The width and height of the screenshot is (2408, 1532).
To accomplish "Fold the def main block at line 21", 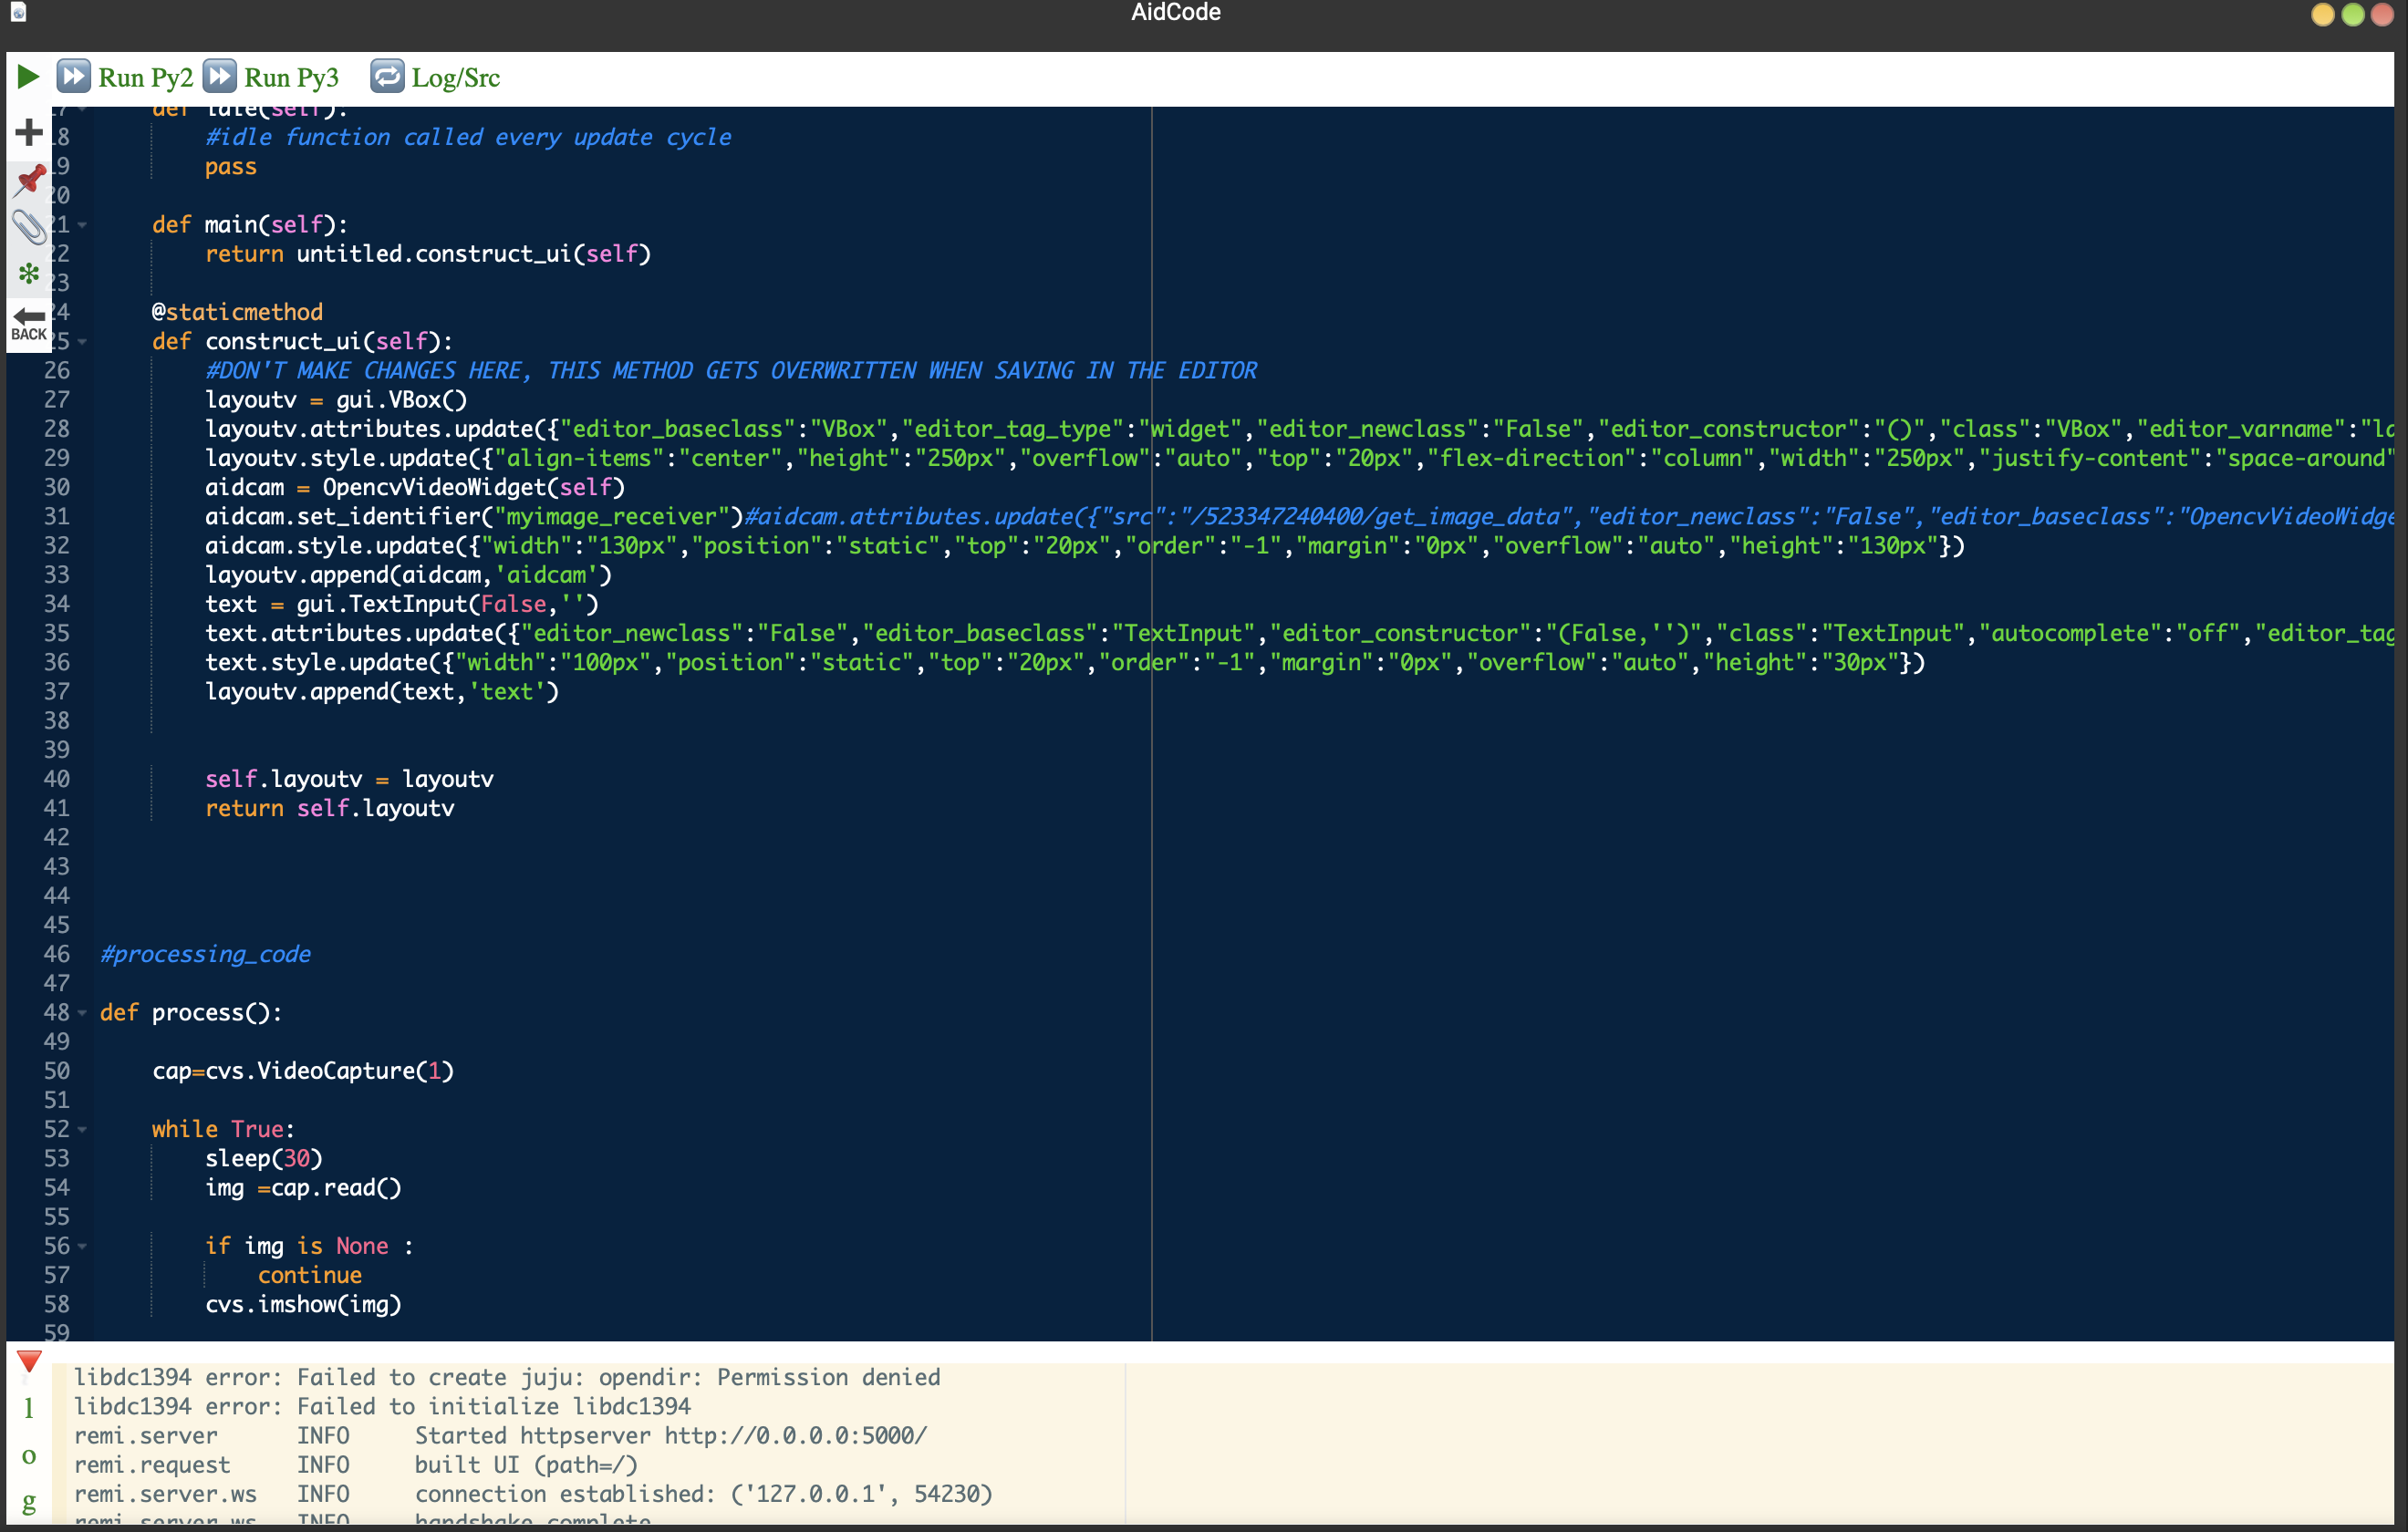I will pos(82,225).
